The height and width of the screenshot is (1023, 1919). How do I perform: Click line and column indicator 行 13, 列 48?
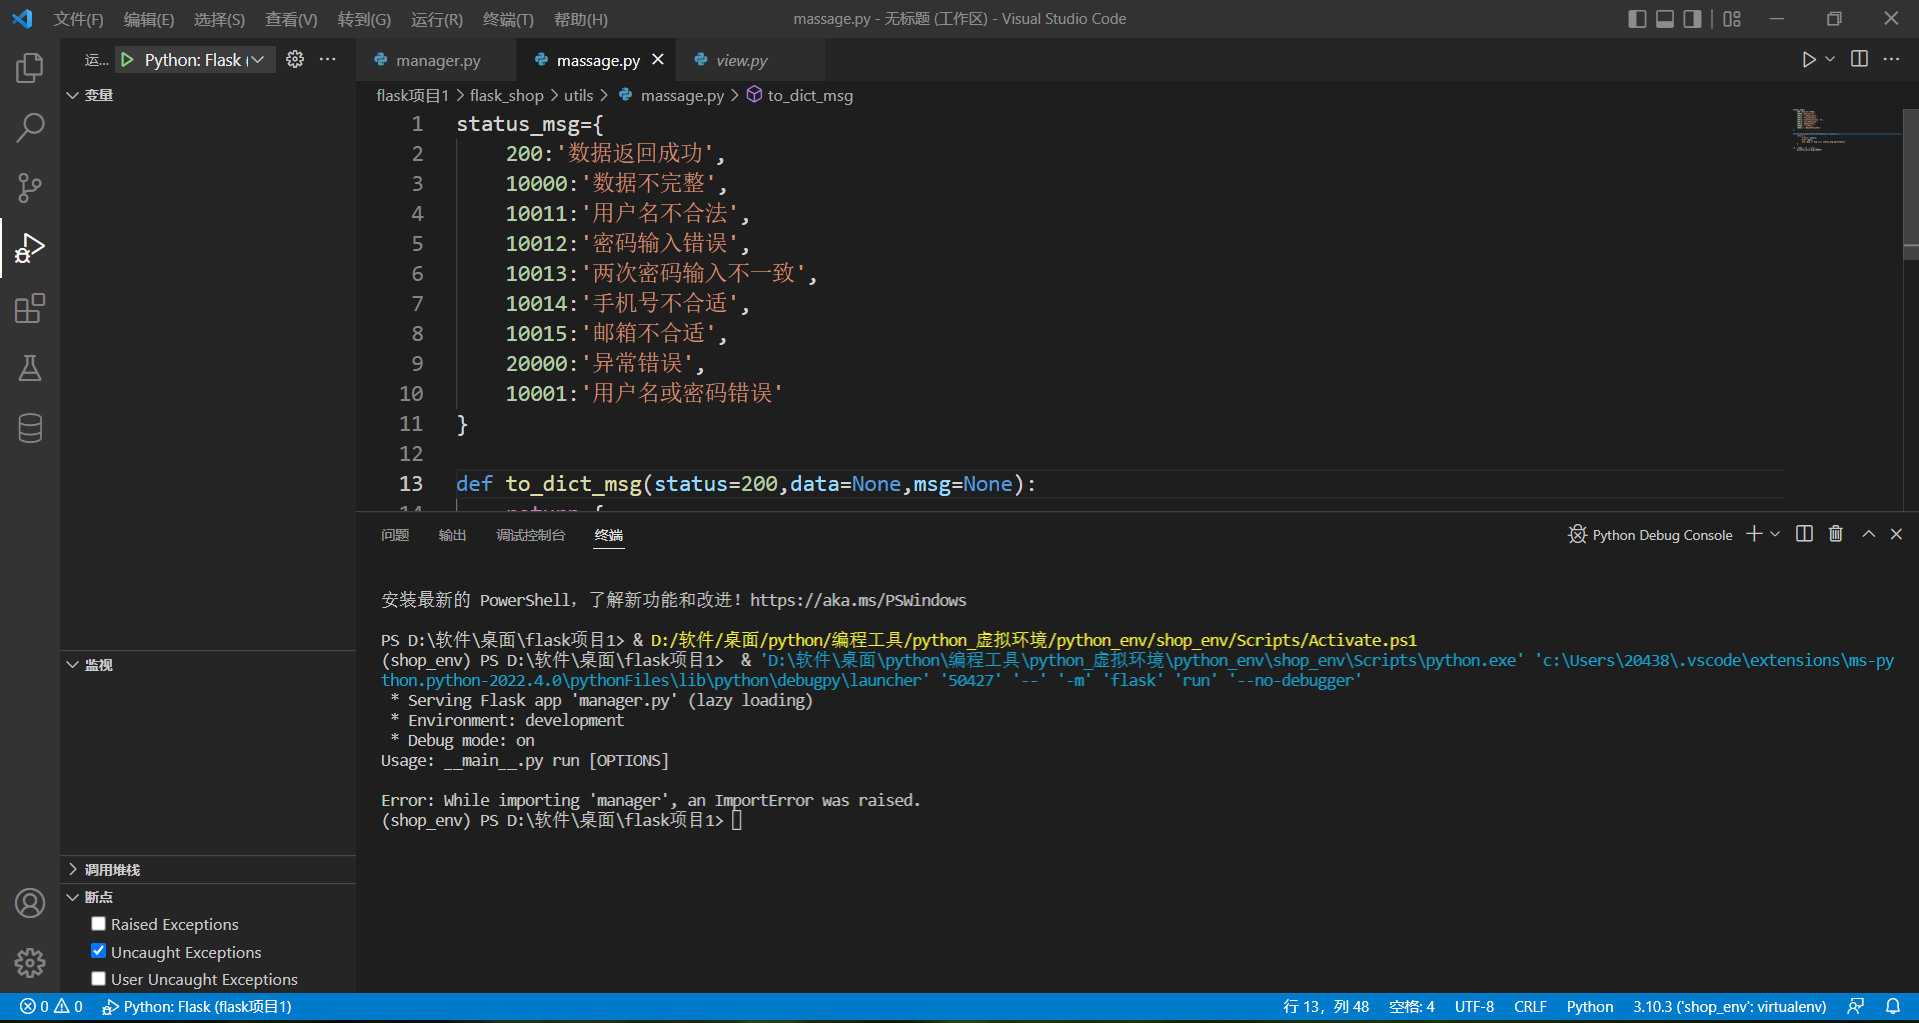tap(1326, 1006)
